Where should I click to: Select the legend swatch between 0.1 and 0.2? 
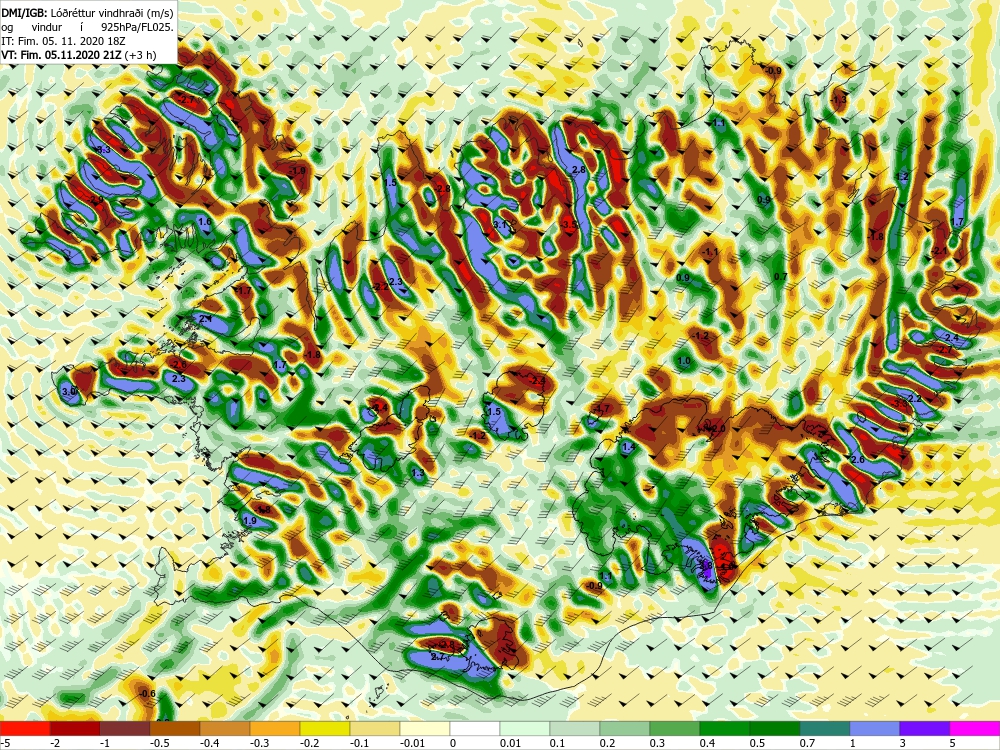pyautogui.click(x=575, y=728)
